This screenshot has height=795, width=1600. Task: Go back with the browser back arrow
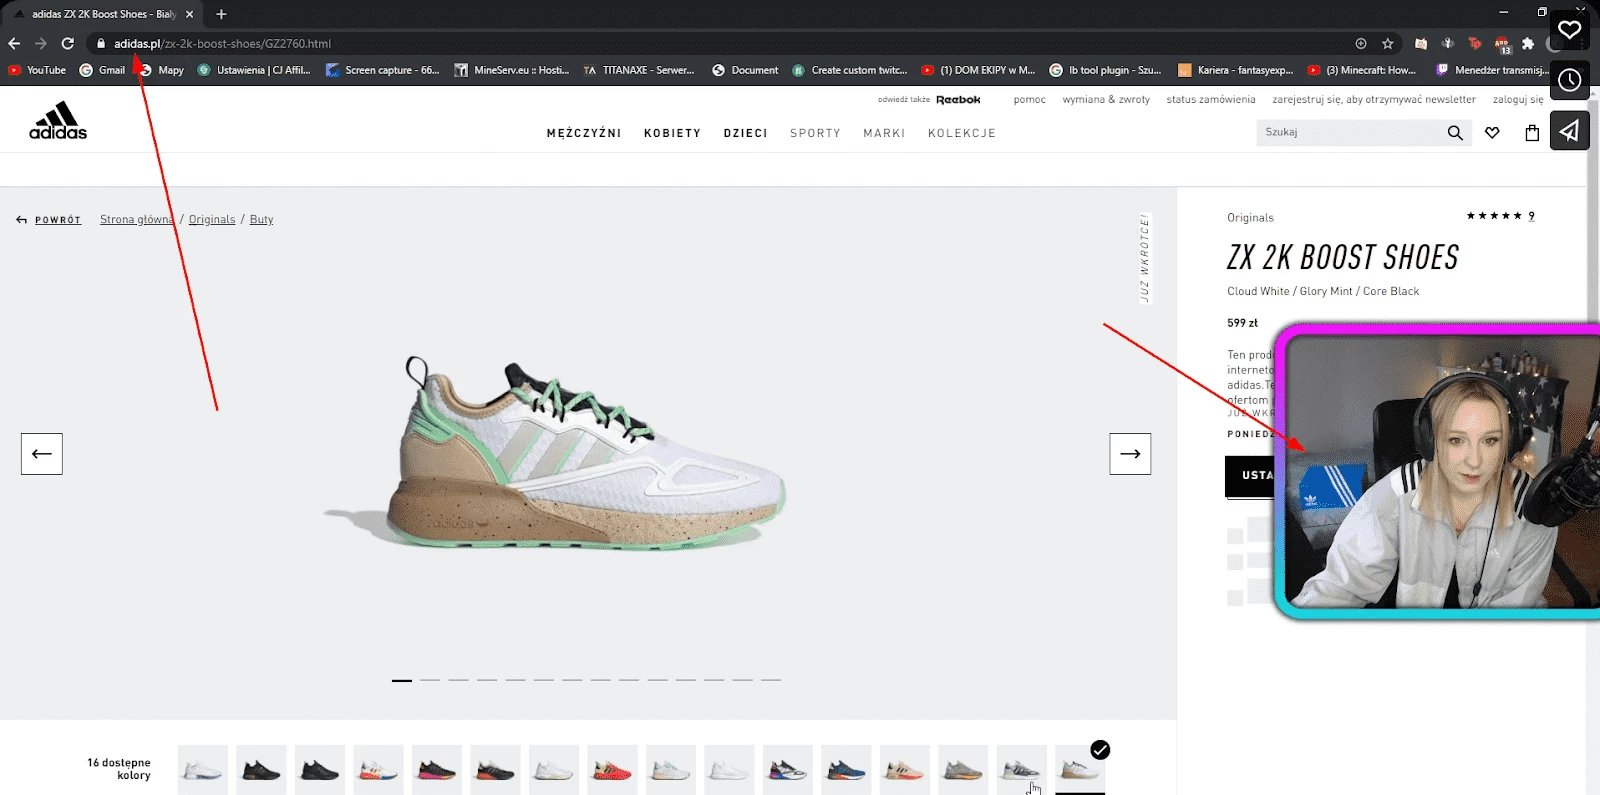coord(14,43)
